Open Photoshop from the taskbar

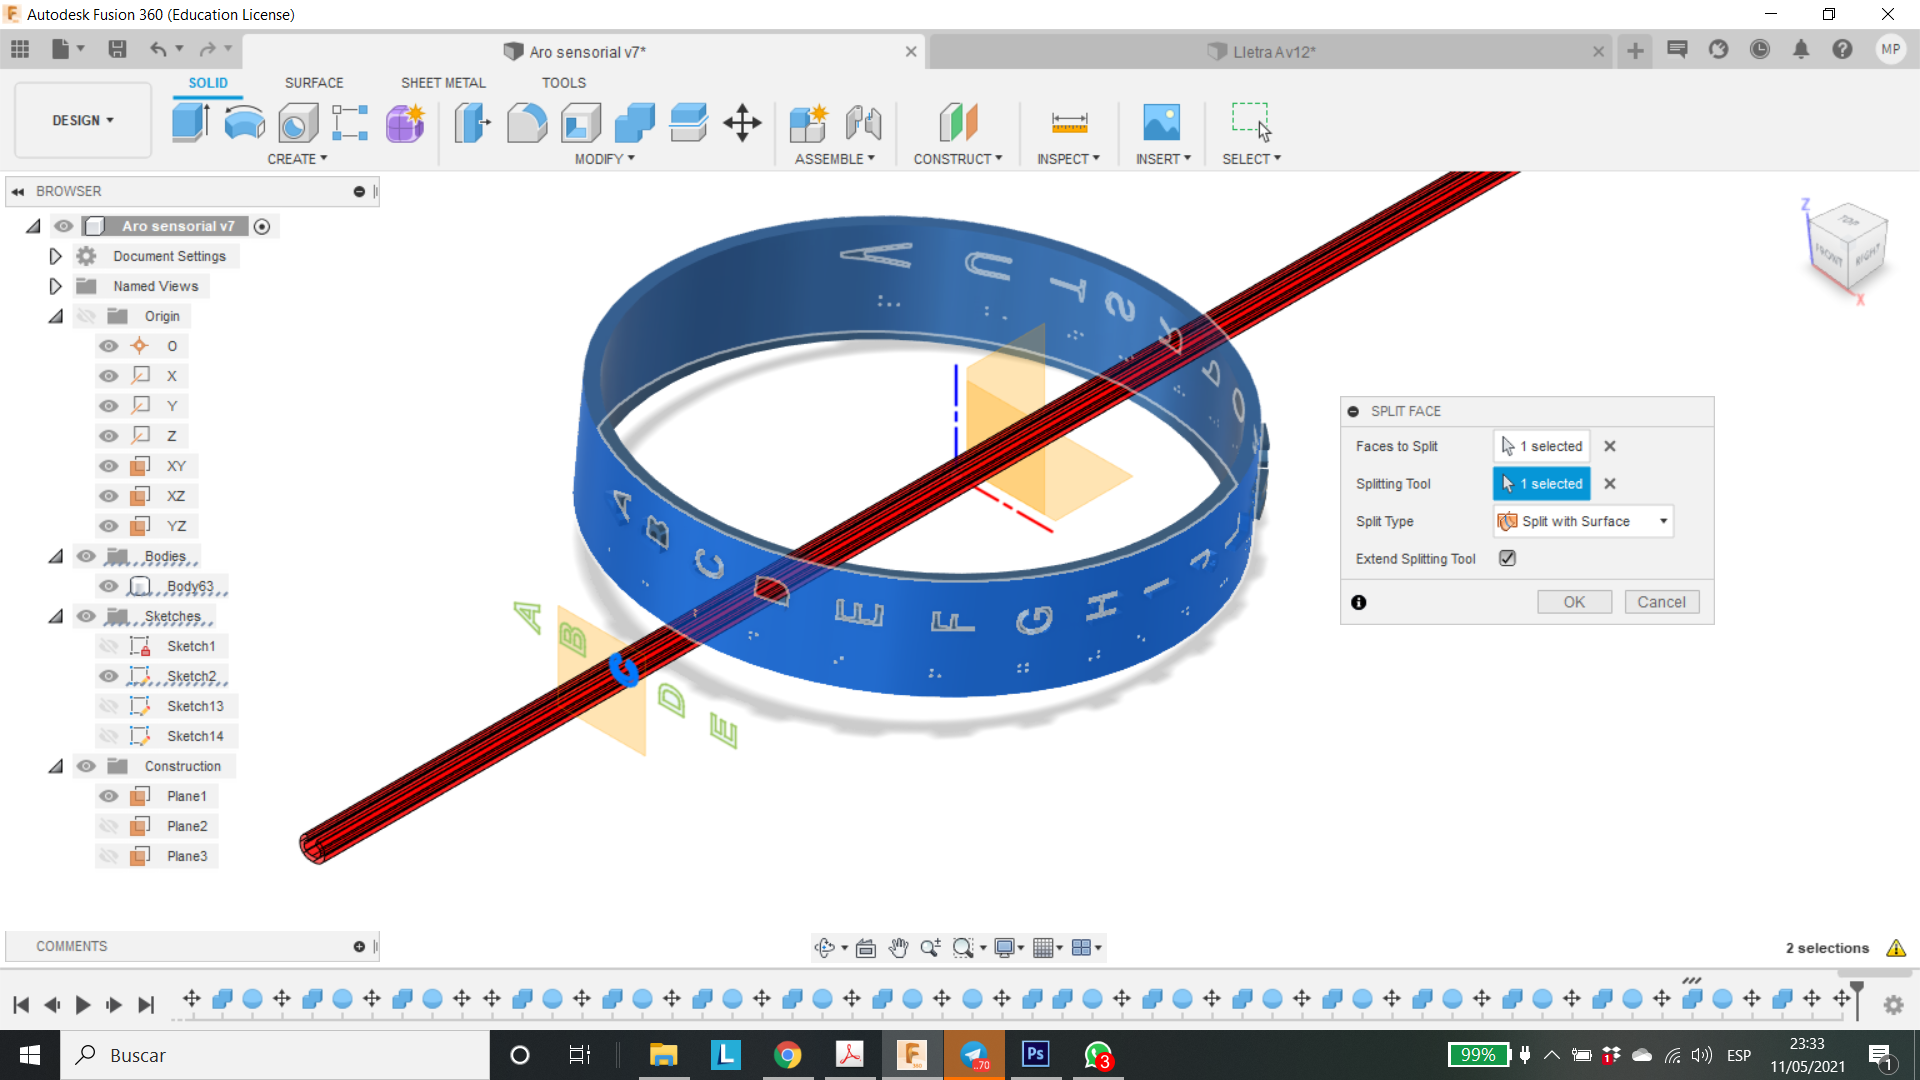[1035, 1054]
